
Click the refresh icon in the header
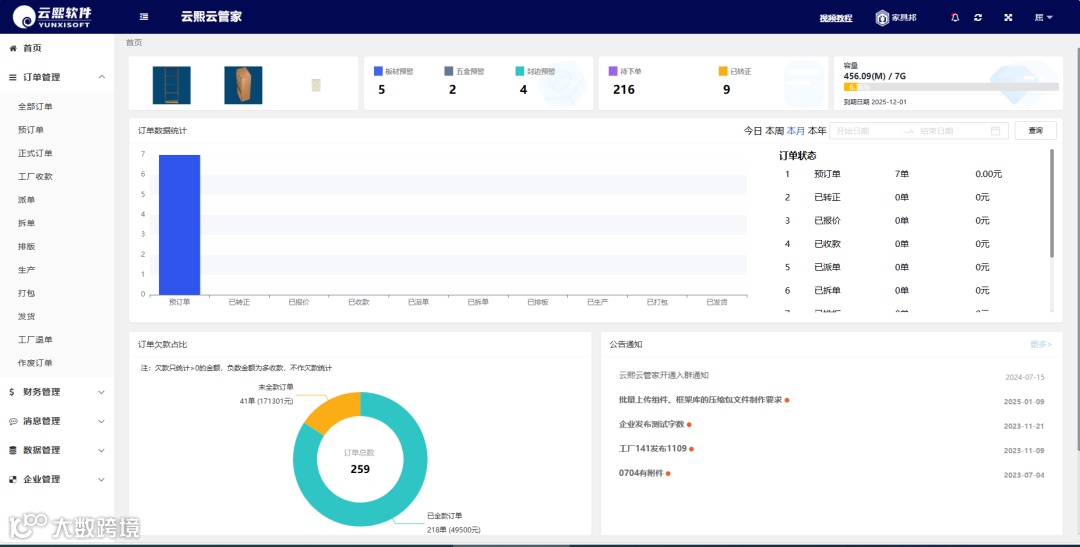[x=978, y=17]
